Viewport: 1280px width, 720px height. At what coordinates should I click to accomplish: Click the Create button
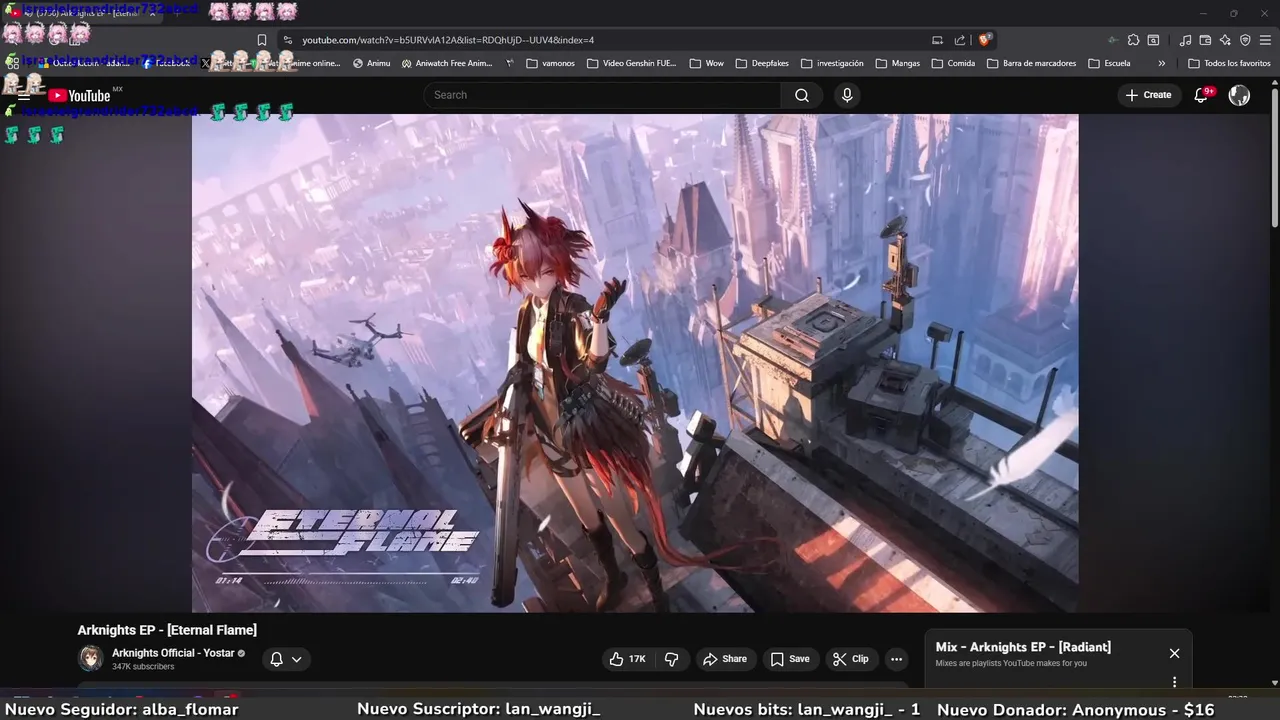click(x=1148, y=95)
